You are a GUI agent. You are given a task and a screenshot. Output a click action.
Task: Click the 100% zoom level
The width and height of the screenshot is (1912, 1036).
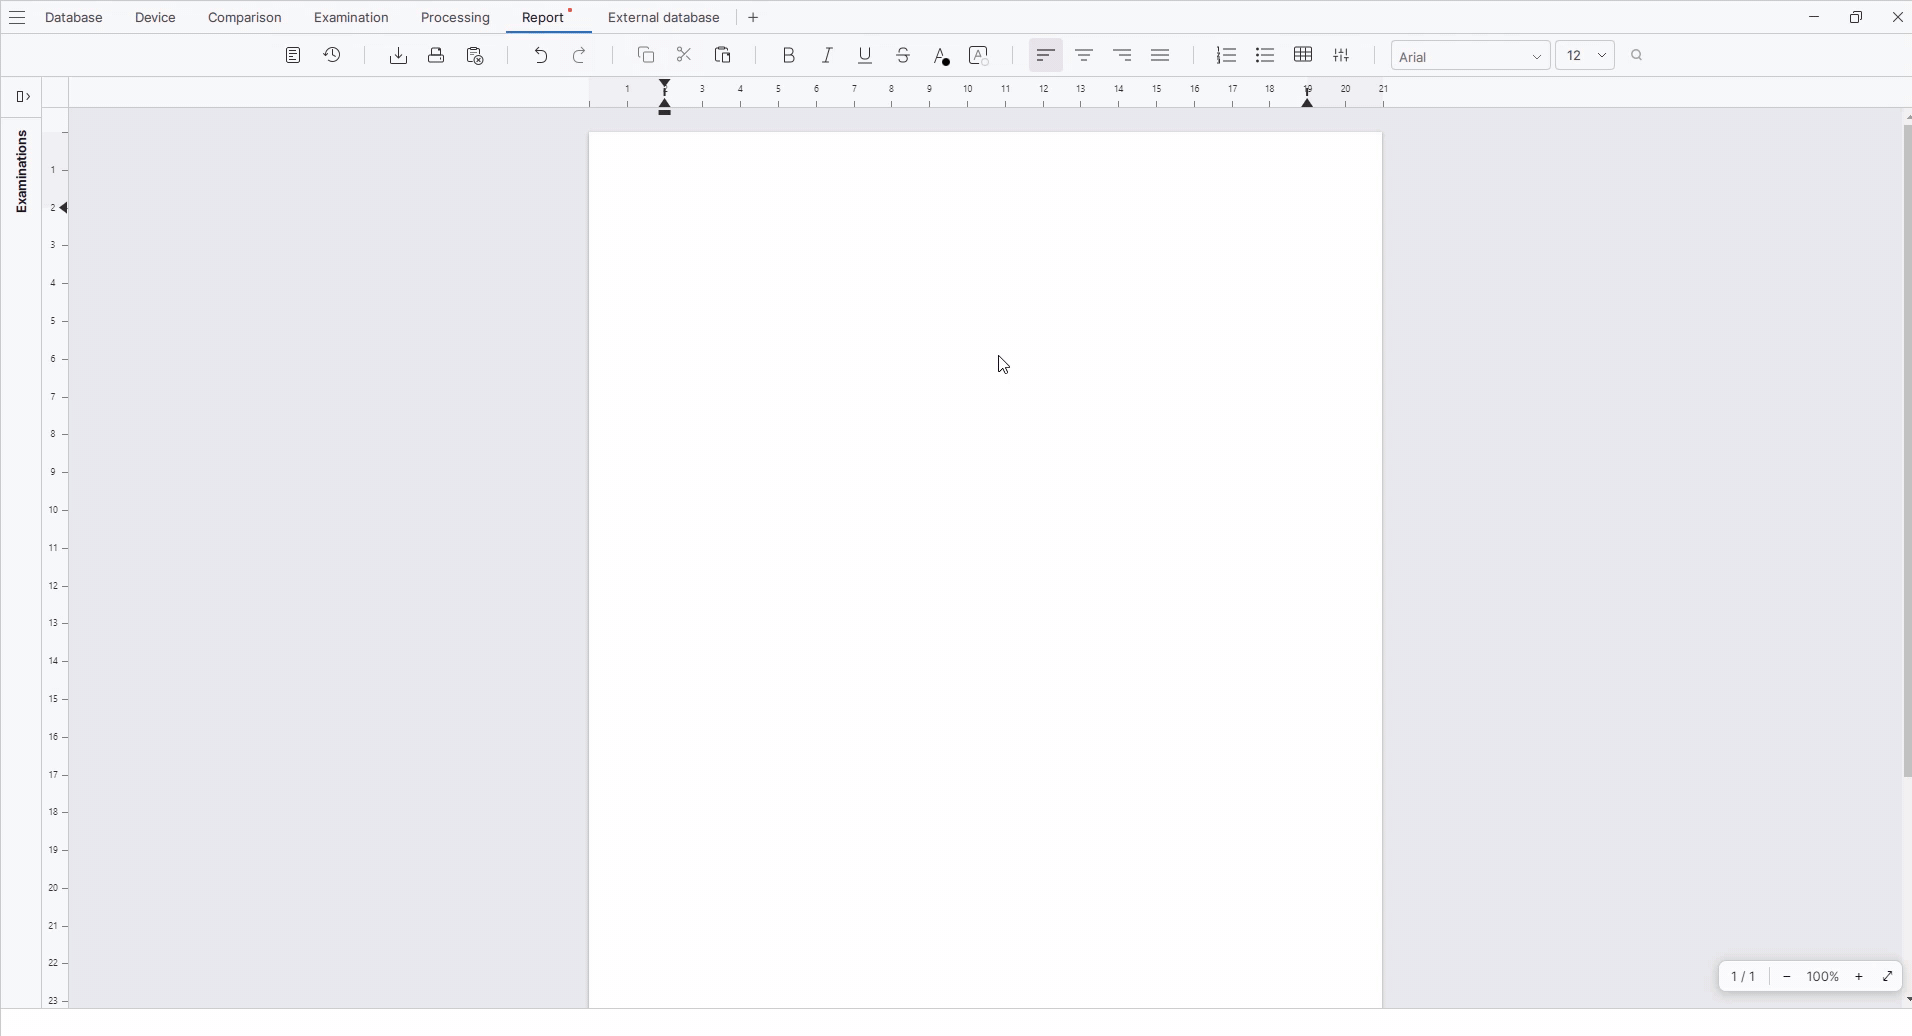(x=1823, y=977)
